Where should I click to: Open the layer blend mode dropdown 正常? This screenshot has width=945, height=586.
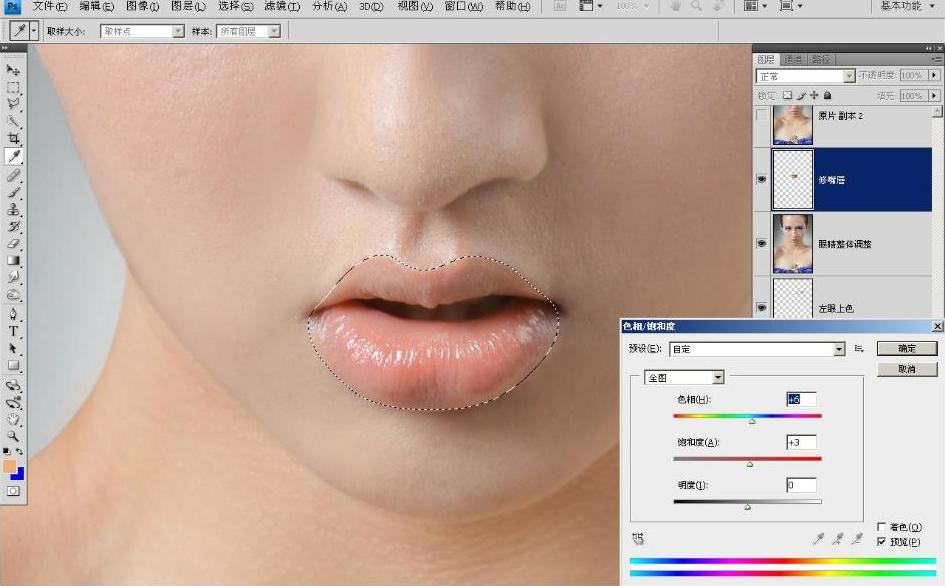coord(806,76)
